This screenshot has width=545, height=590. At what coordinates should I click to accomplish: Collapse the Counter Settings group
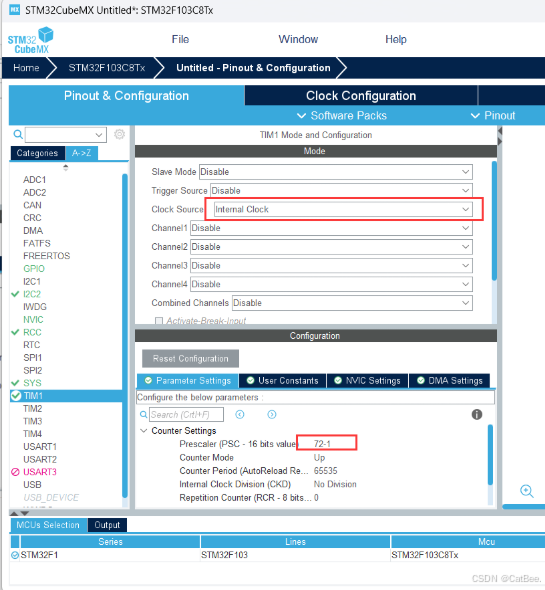click(x=143, y=430)
